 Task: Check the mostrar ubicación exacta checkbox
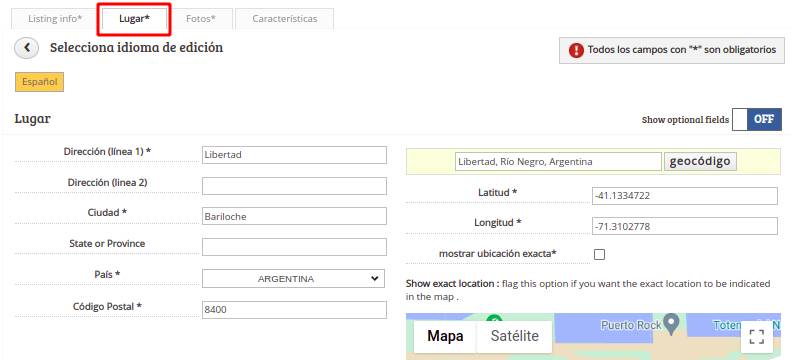coord(599,254)
